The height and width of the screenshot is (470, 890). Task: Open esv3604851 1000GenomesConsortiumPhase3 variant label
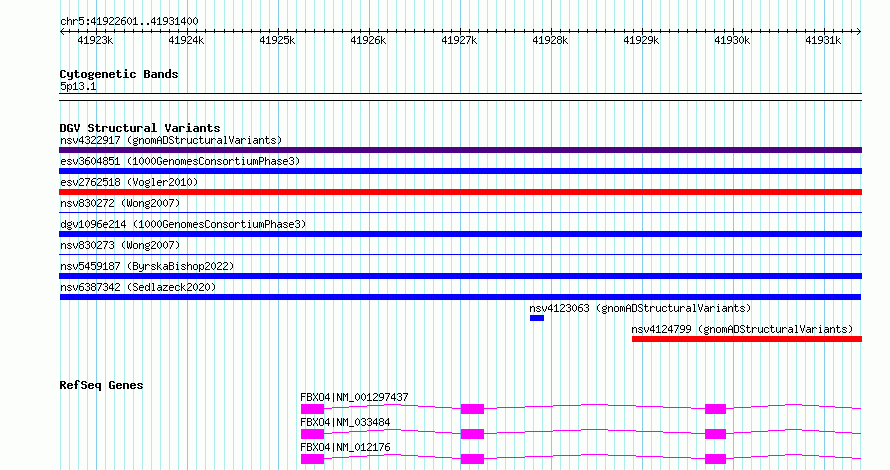180,161
